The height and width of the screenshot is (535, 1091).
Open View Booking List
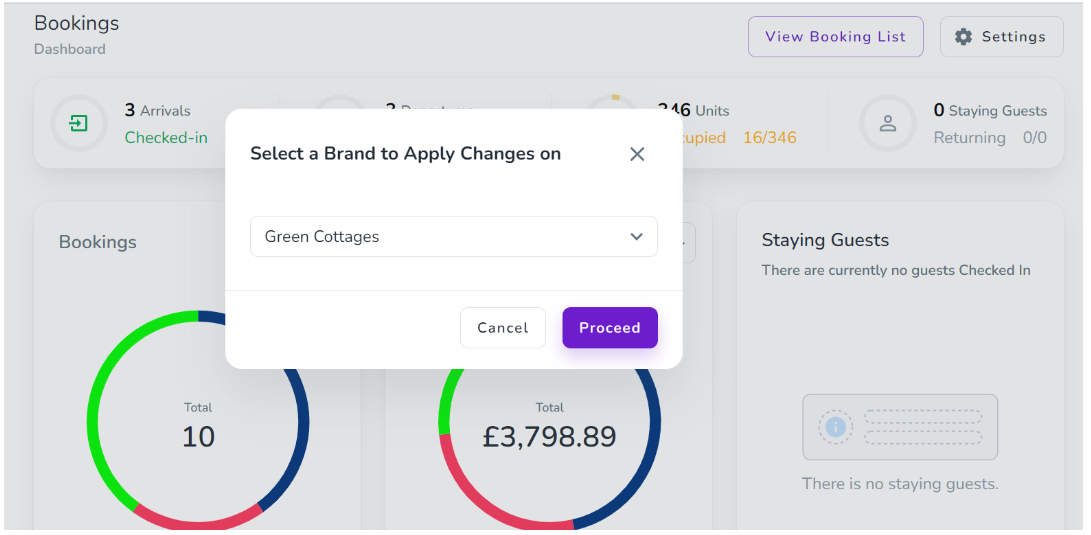click(x=835, y=37)
